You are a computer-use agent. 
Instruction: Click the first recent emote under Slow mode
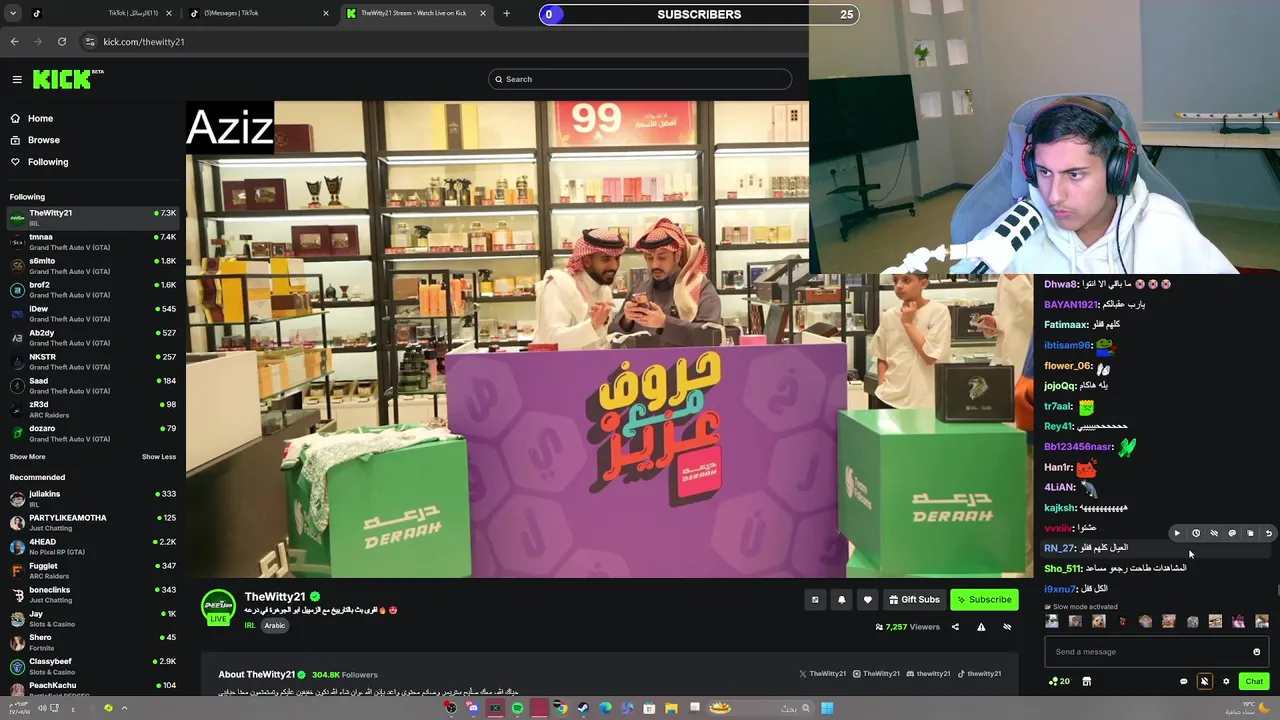coord(1052,621)
